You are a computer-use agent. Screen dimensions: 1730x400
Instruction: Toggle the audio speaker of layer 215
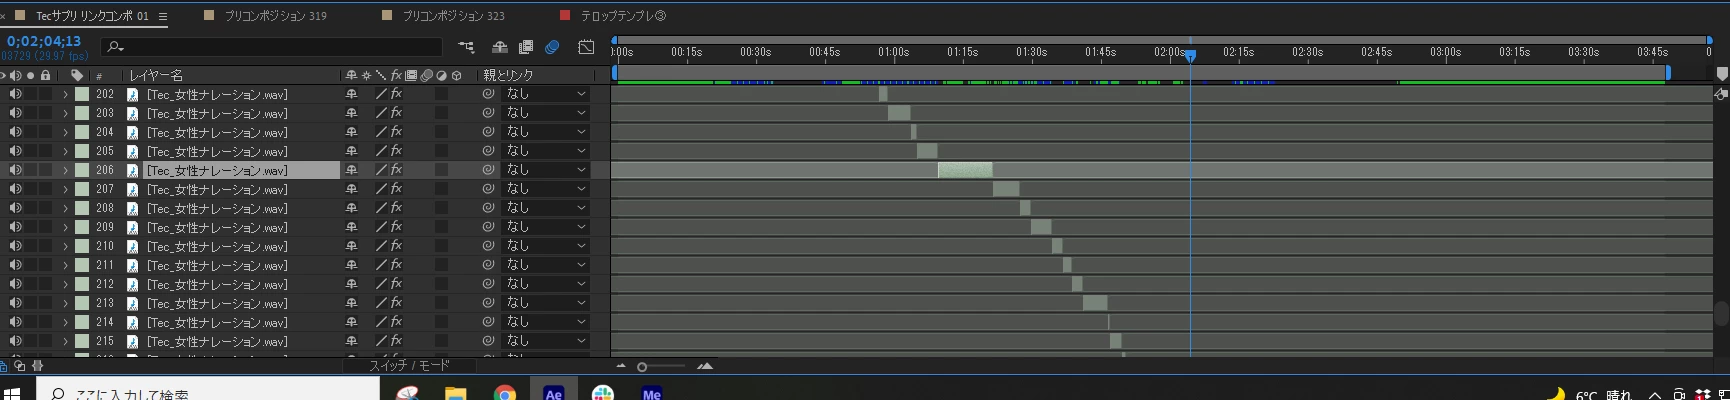tap(15, 341)
